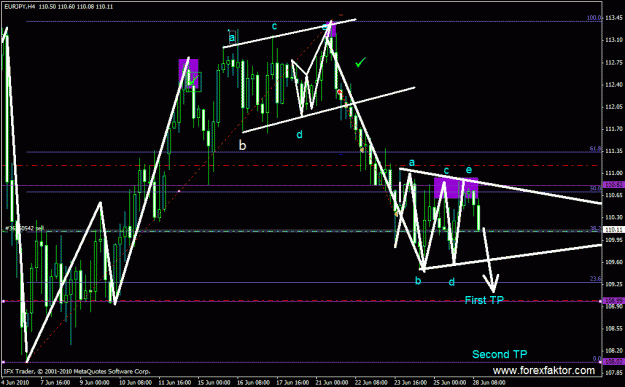This screenshot has width=625, height=387.
Task: Click the purple price tag 108.02
Action: (x=613, y=361)
